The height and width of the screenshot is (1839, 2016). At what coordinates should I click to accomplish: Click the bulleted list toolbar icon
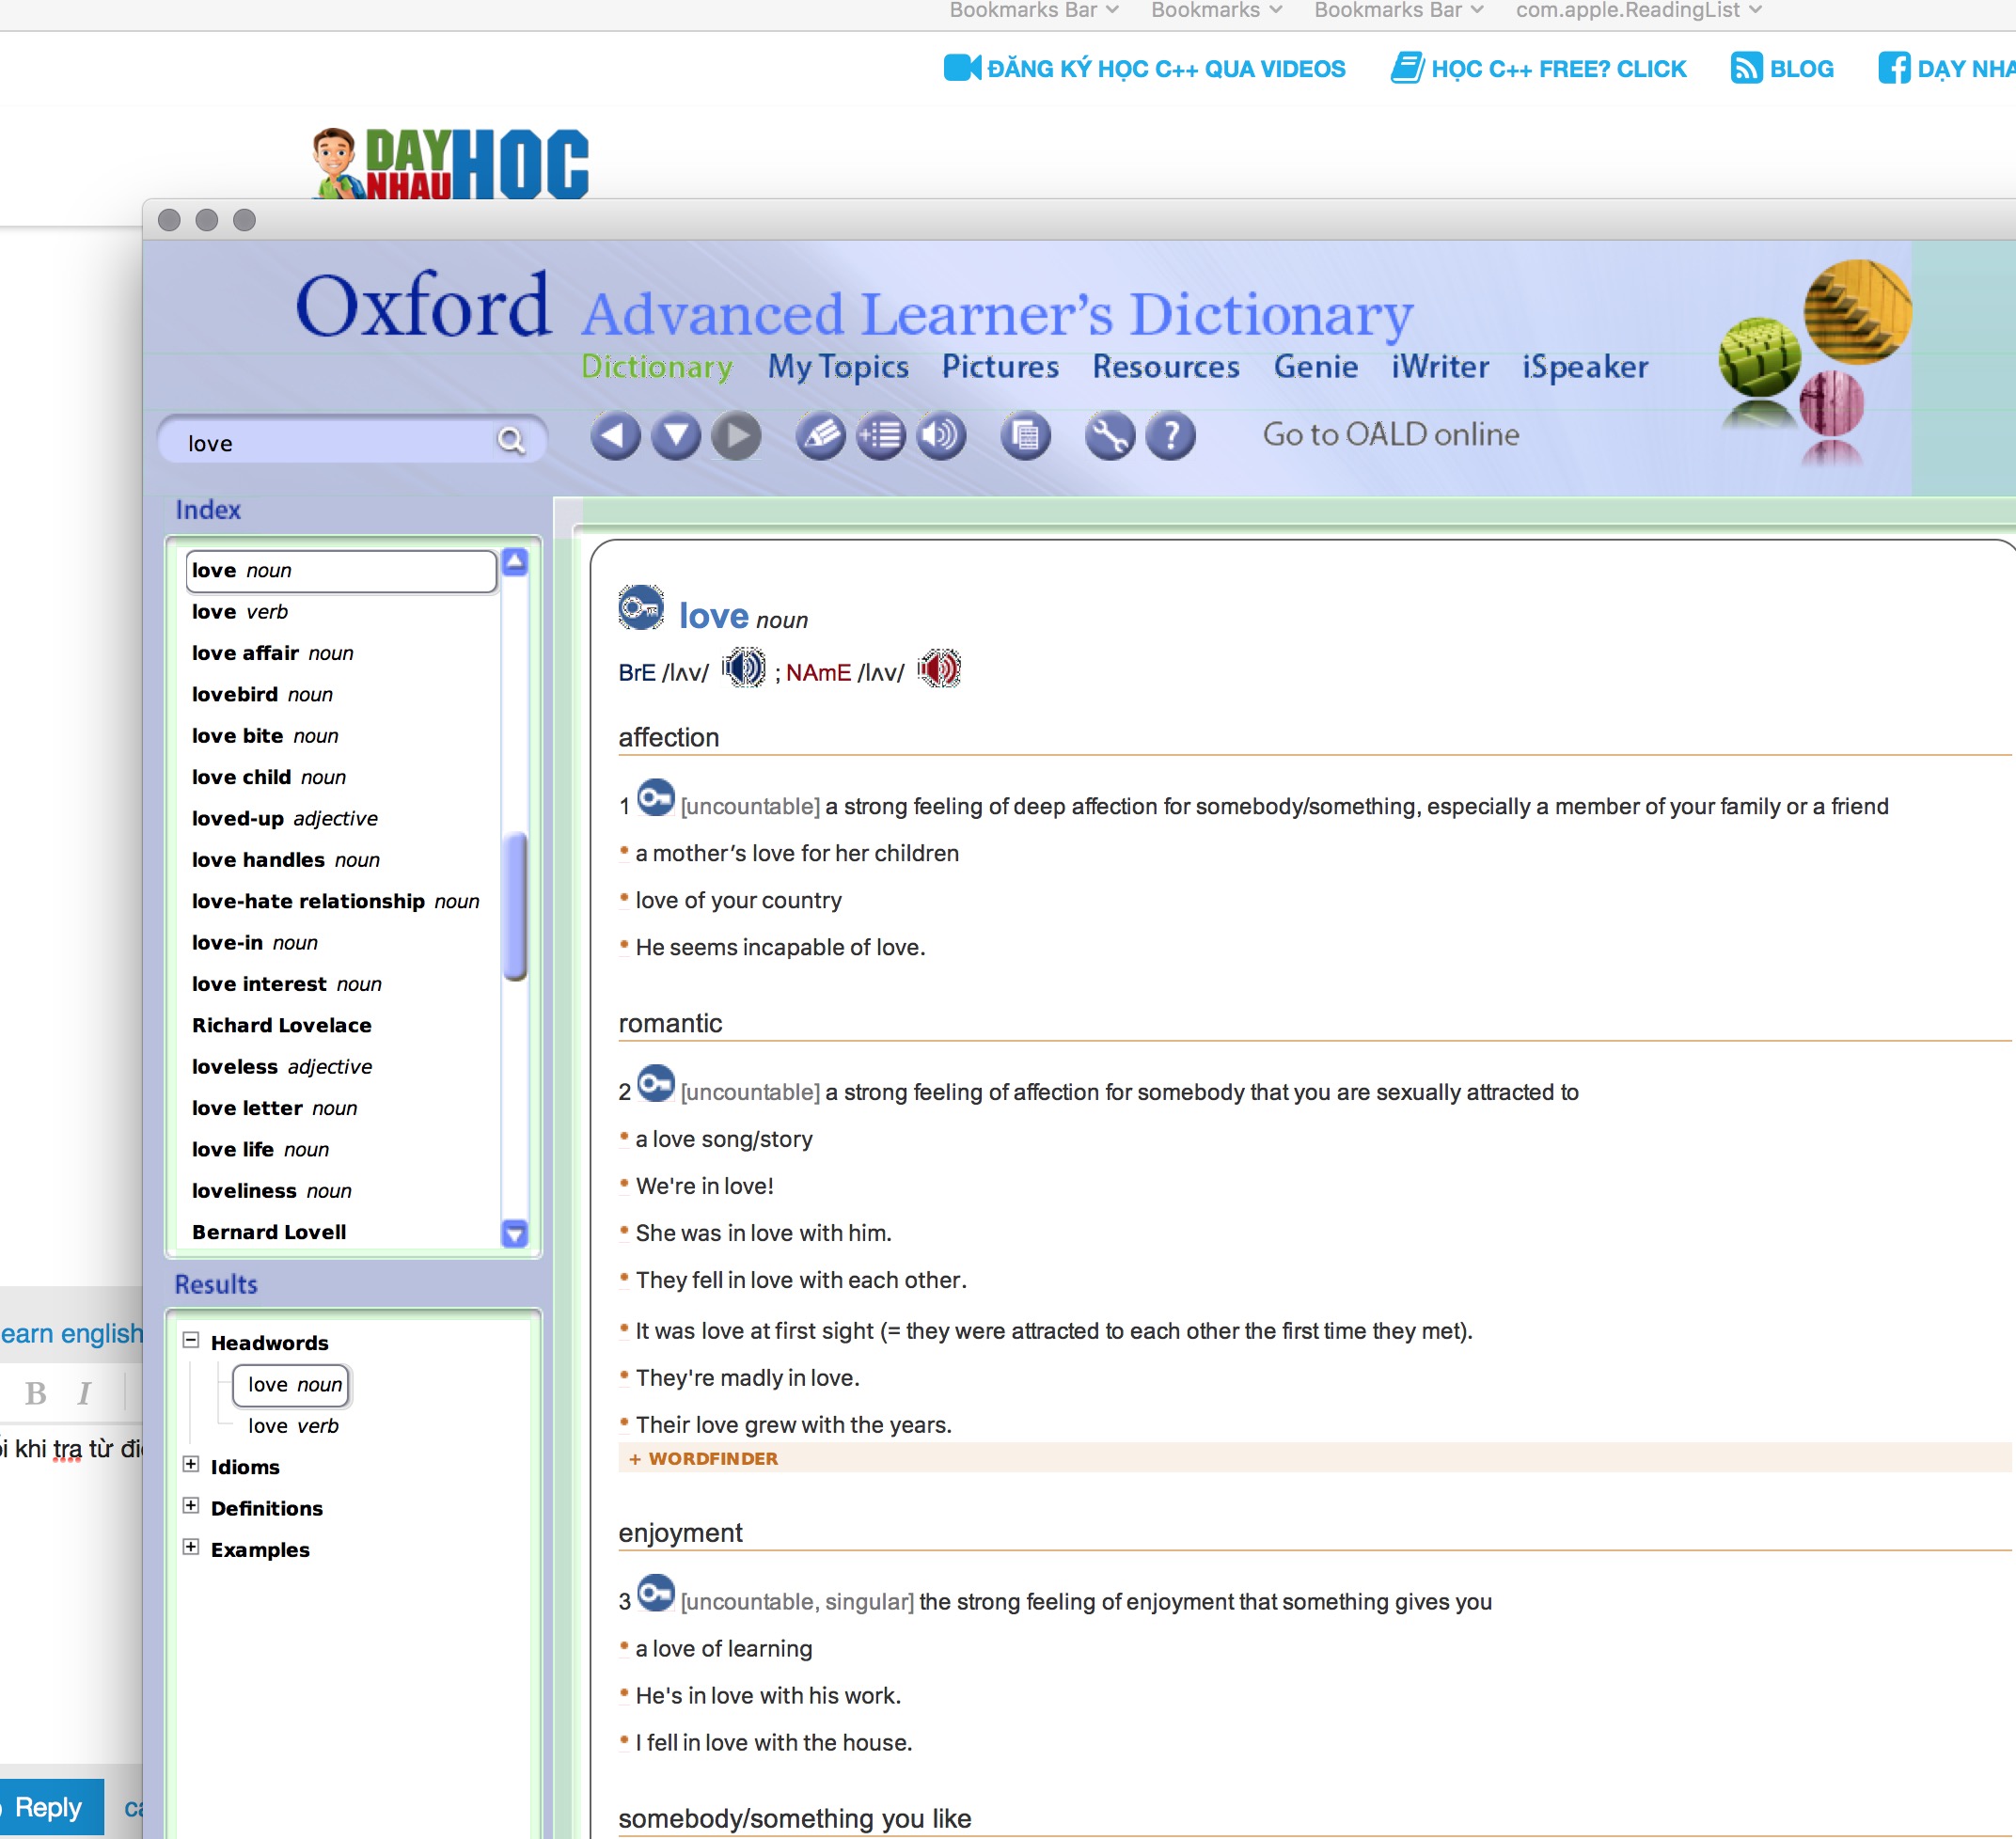coord(881,436)
